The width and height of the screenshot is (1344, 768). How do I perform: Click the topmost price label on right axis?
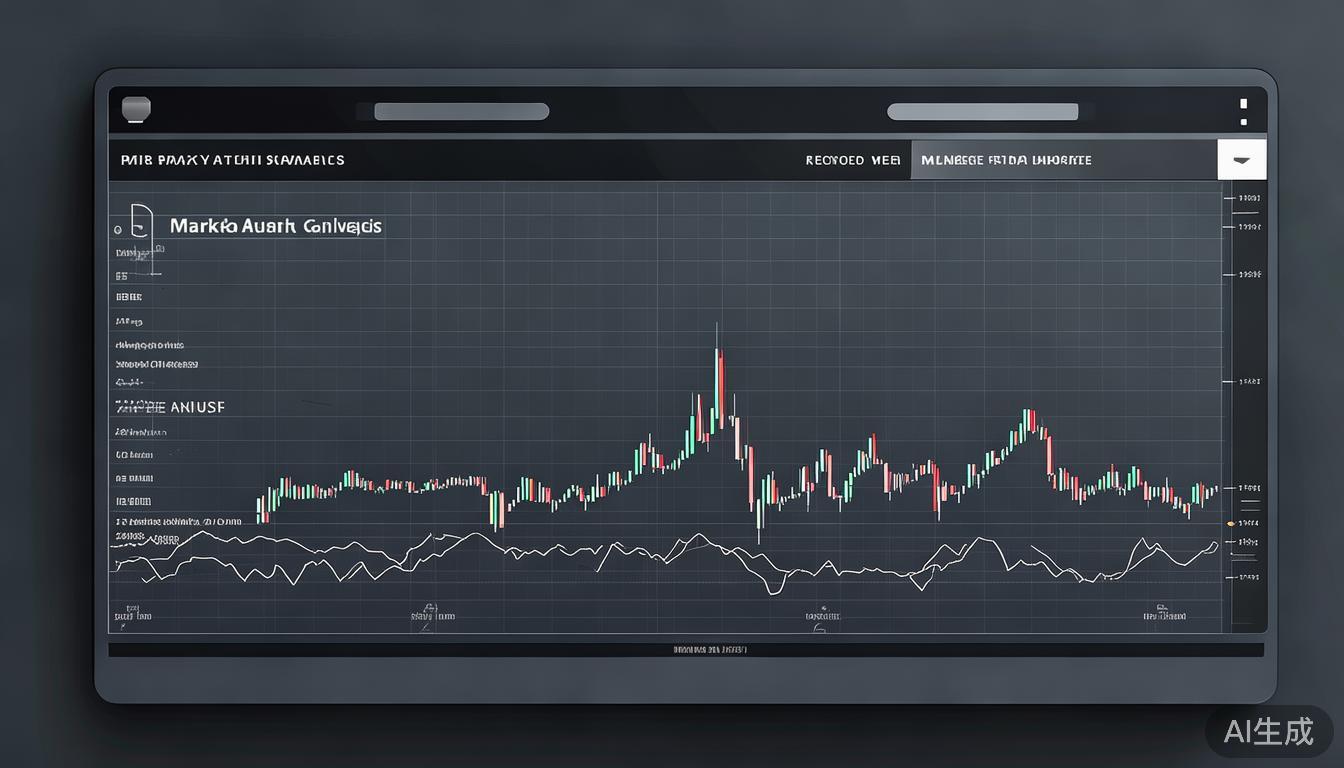tap(1248, 198)
